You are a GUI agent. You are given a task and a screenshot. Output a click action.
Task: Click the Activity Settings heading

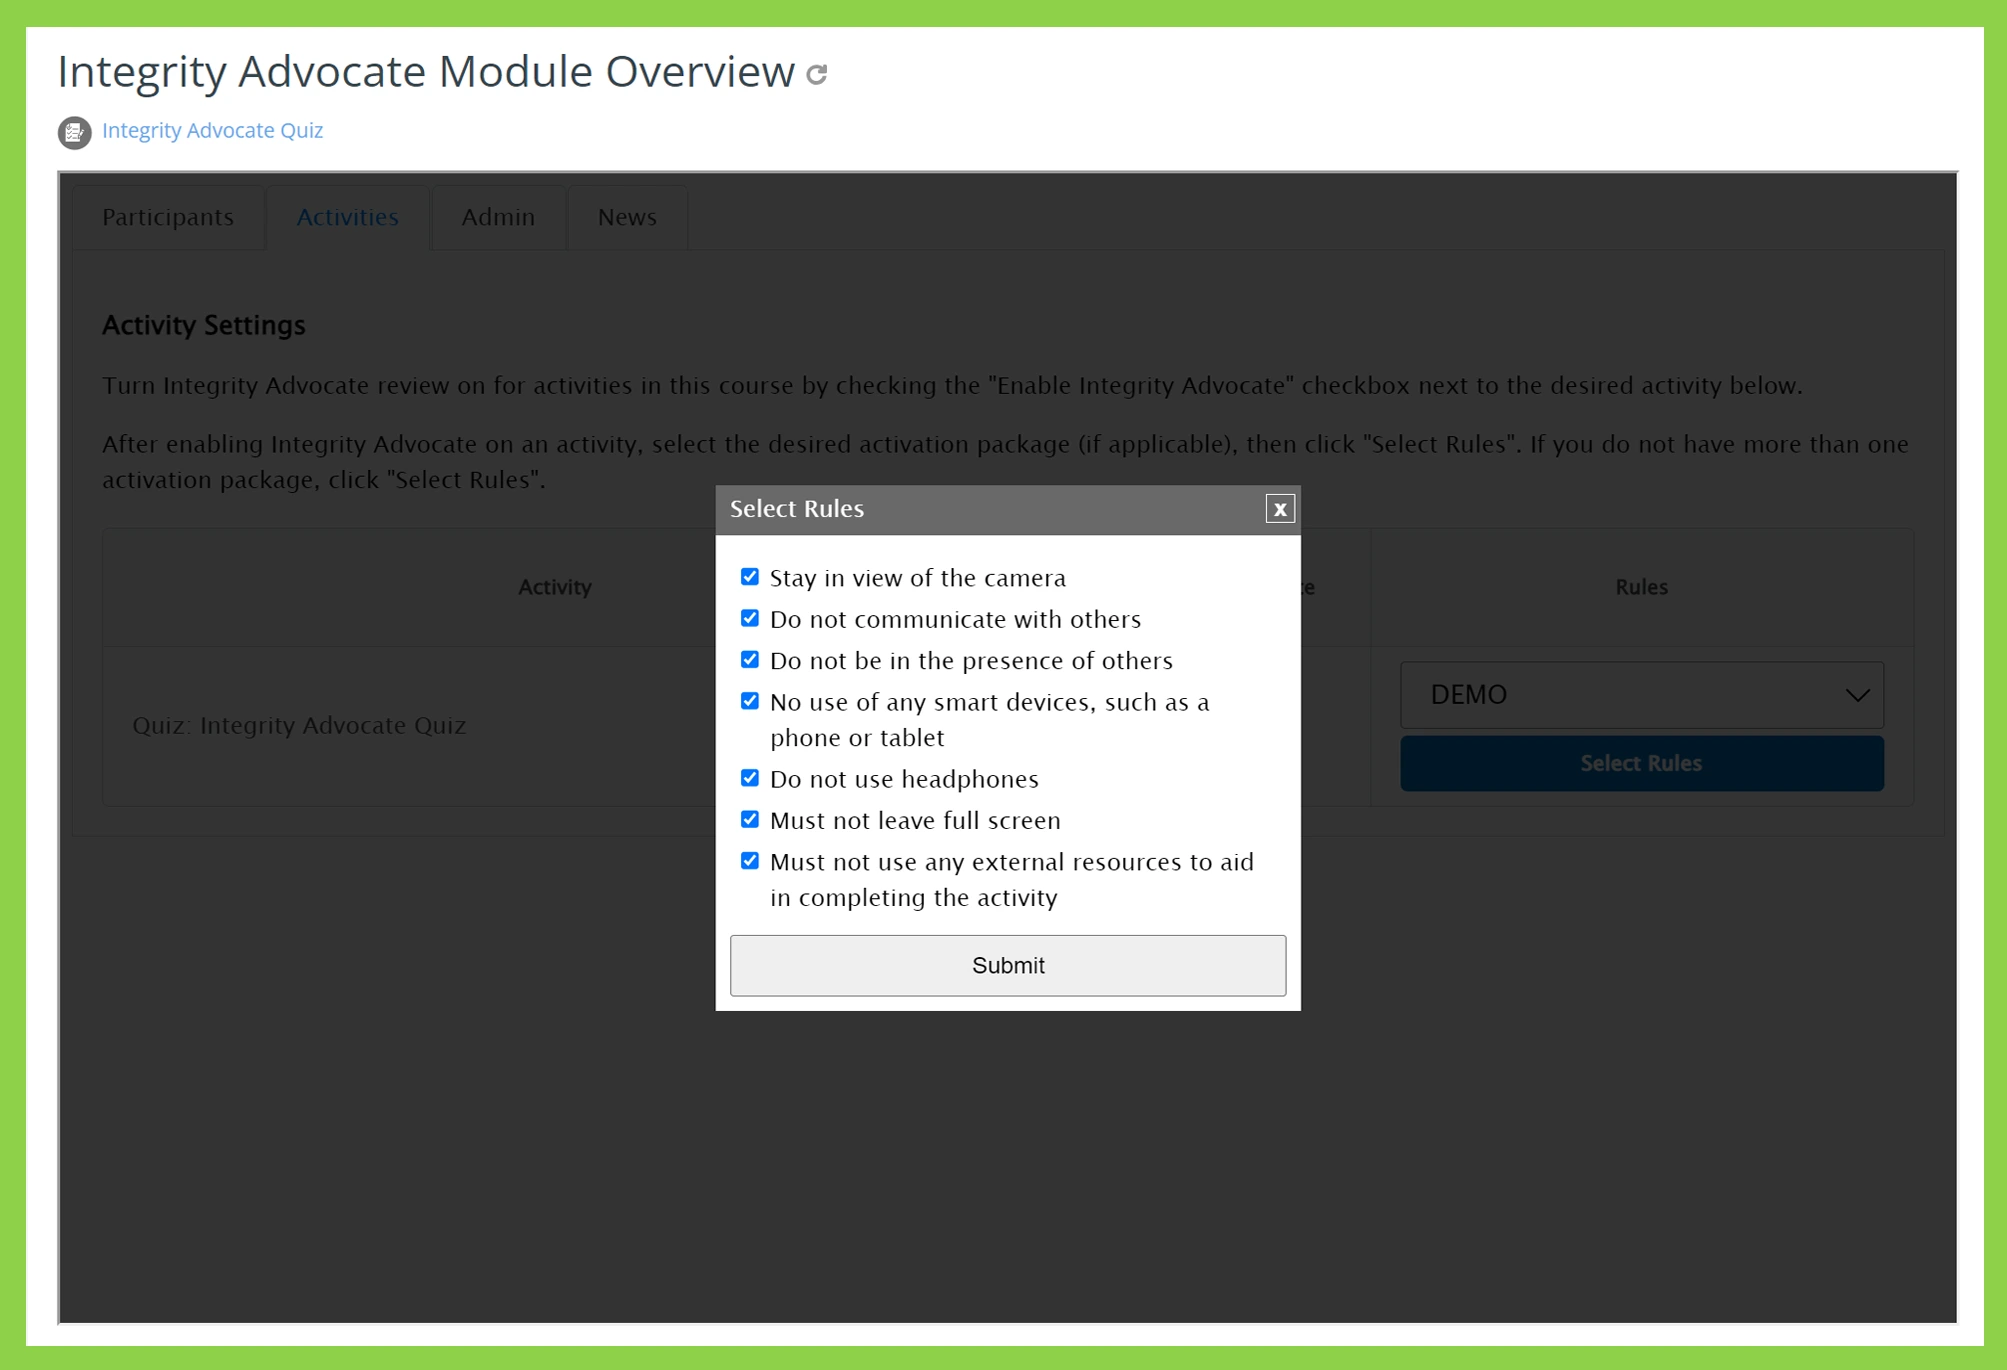(x=204, y=325)
